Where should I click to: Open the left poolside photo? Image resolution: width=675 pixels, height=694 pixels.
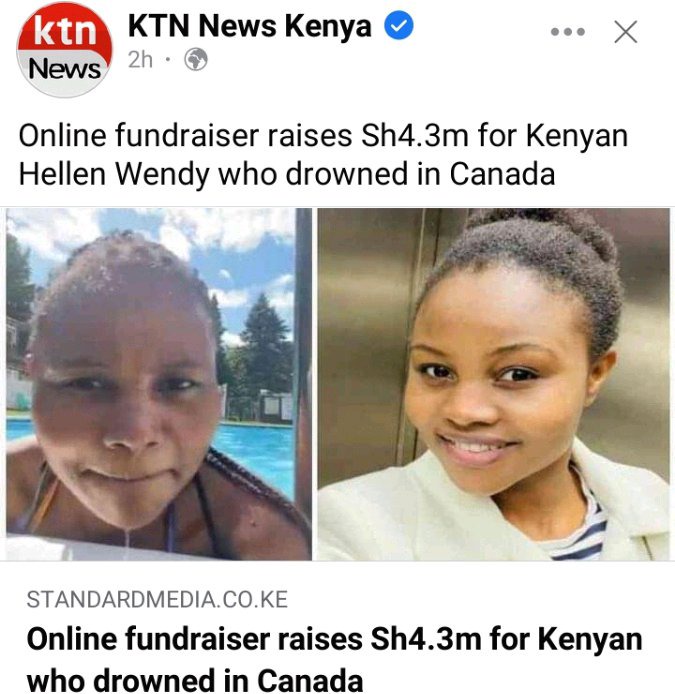click(x=159, y=384)
